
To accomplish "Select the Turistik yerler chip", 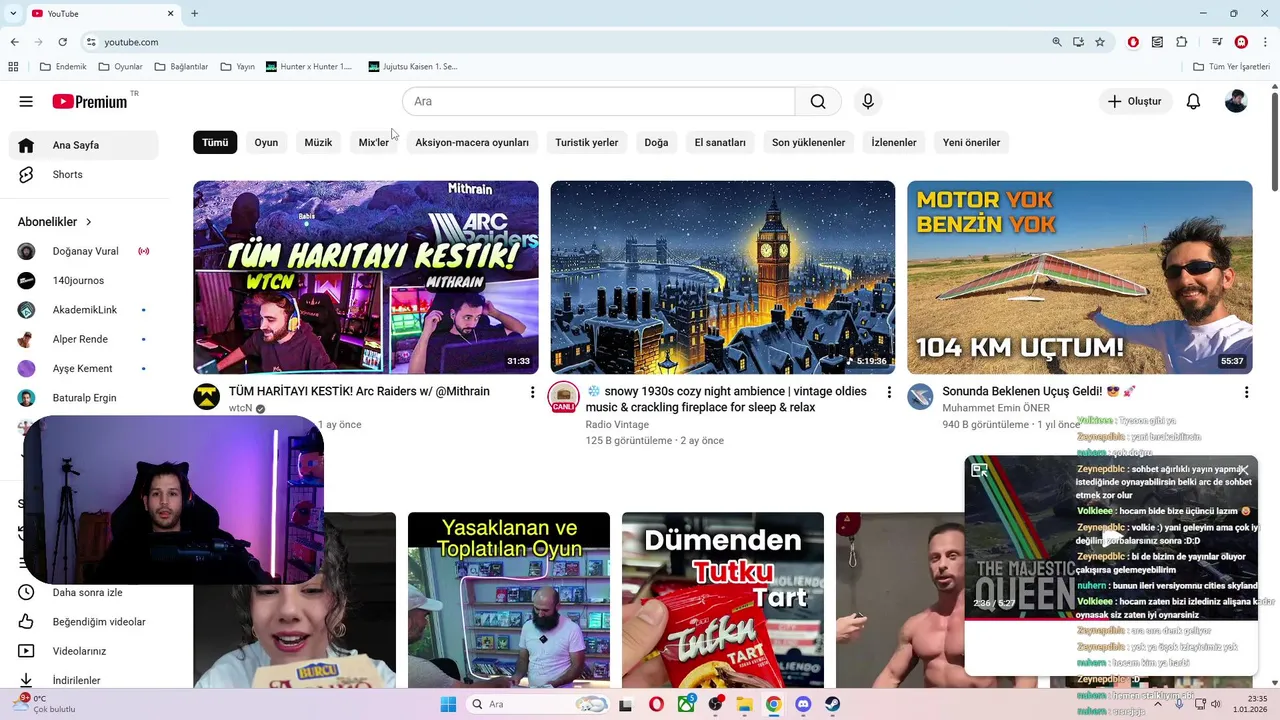I will pos(587,142).
